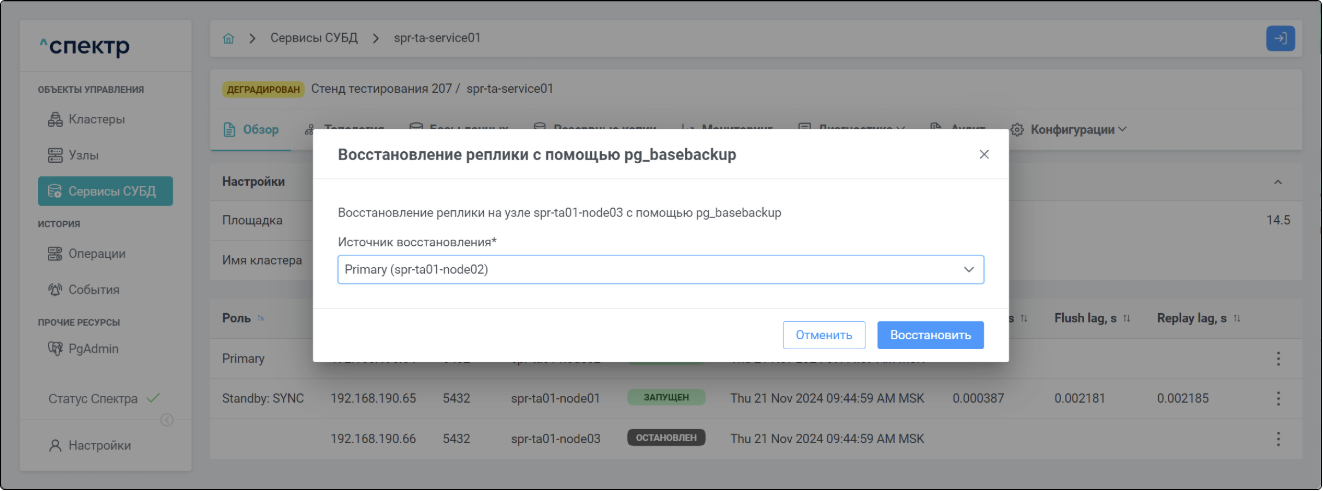Click the green checkmark status icon
The image size is (1323, 491).
coord(153,398)
